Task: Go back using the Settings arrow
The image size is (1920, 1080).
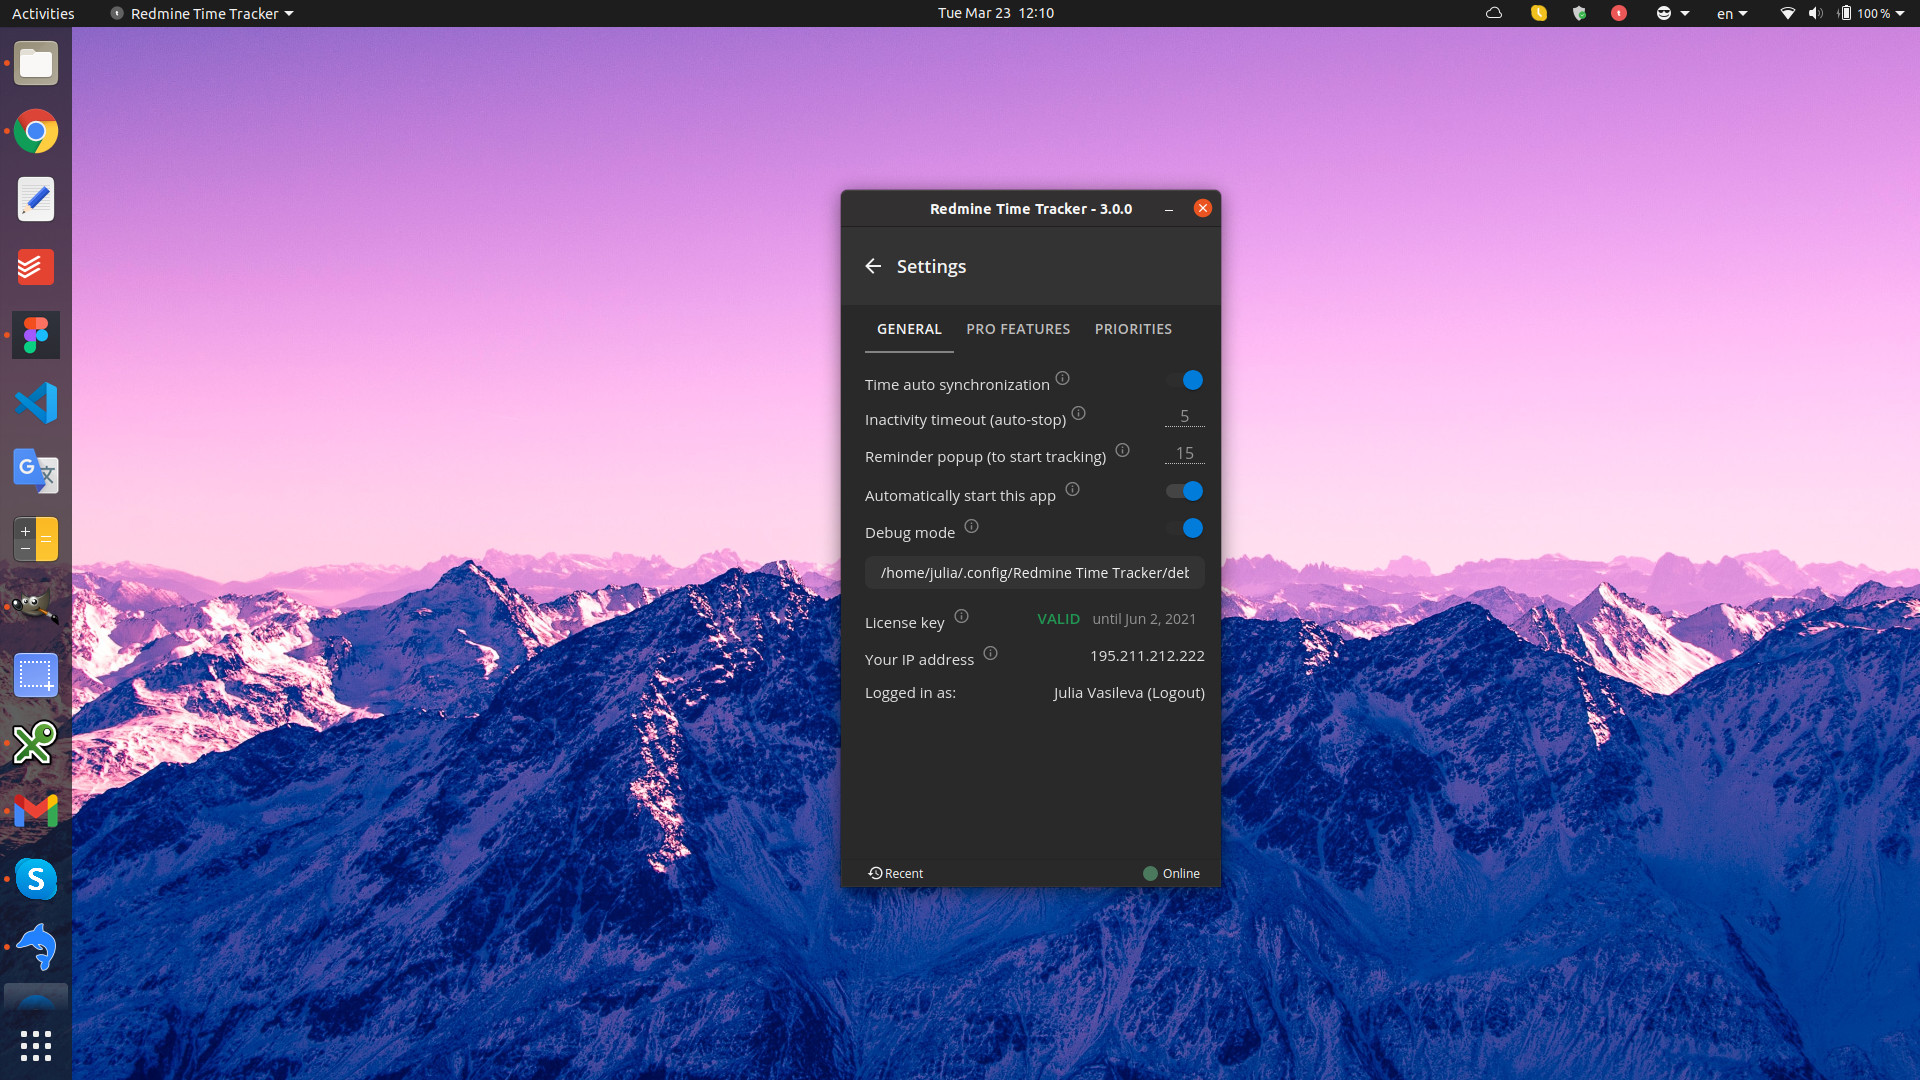Action: pos(873,266)
